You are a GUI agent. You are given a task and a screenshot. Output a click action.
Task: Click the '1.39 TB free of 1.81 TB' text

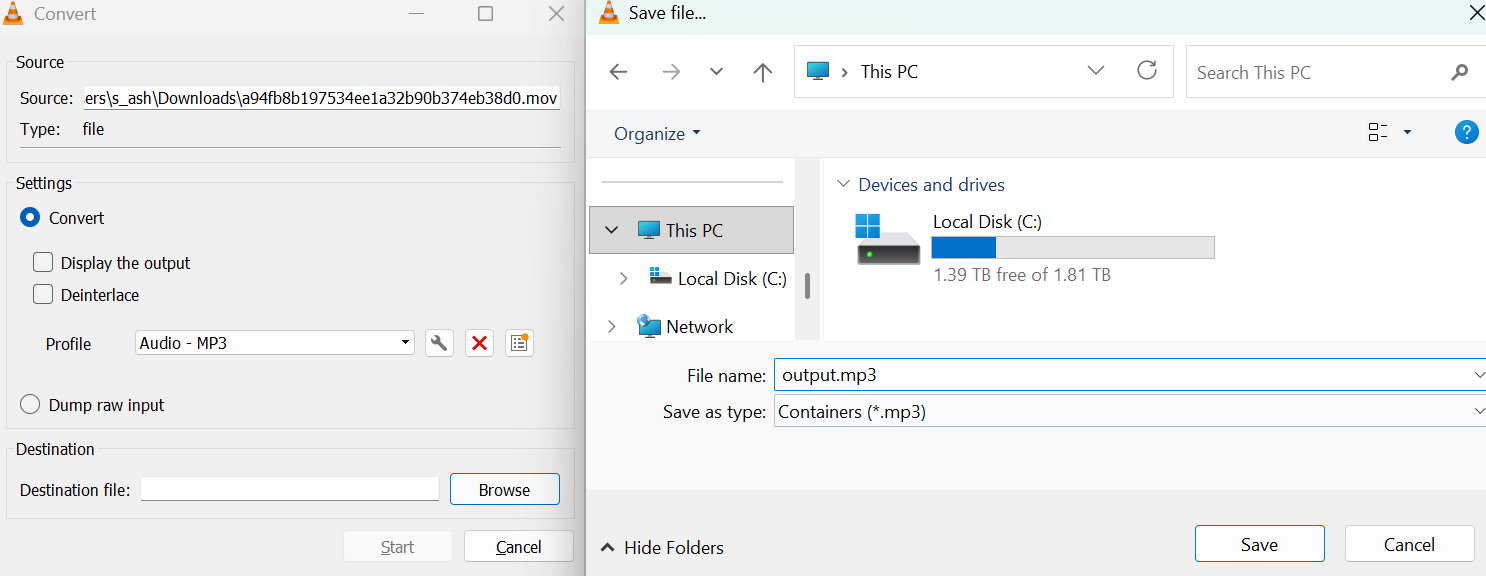1021,274
